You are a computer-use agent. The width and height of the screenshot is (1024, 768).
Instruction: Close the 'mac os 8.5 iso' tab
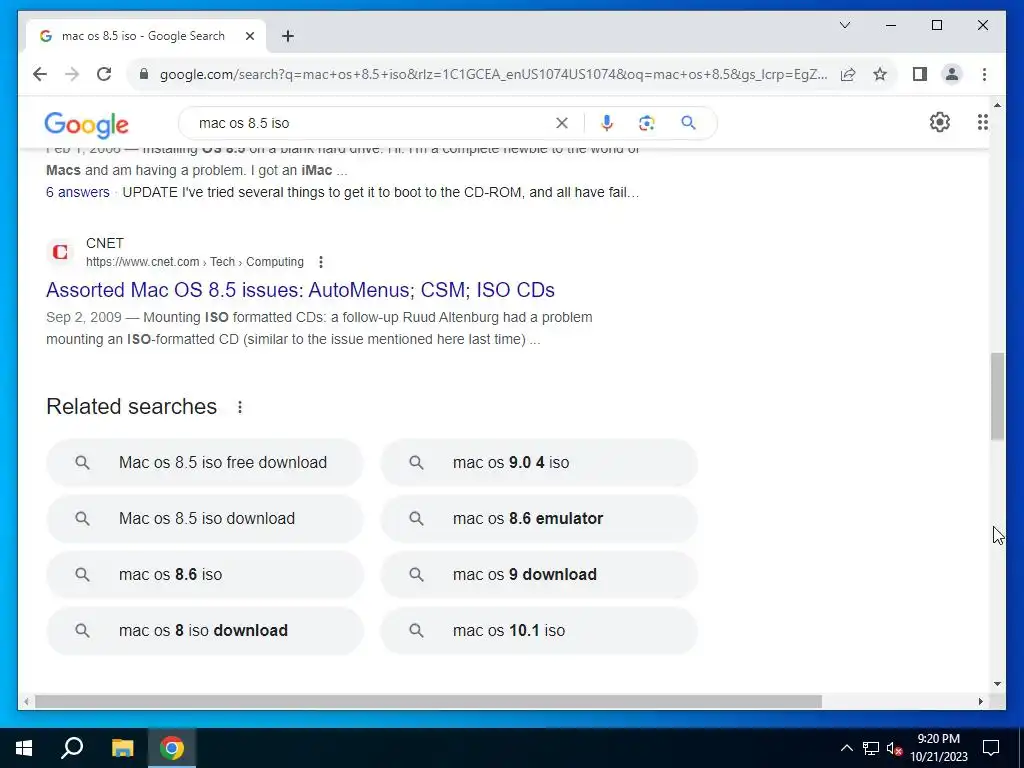tap(249, 36)
